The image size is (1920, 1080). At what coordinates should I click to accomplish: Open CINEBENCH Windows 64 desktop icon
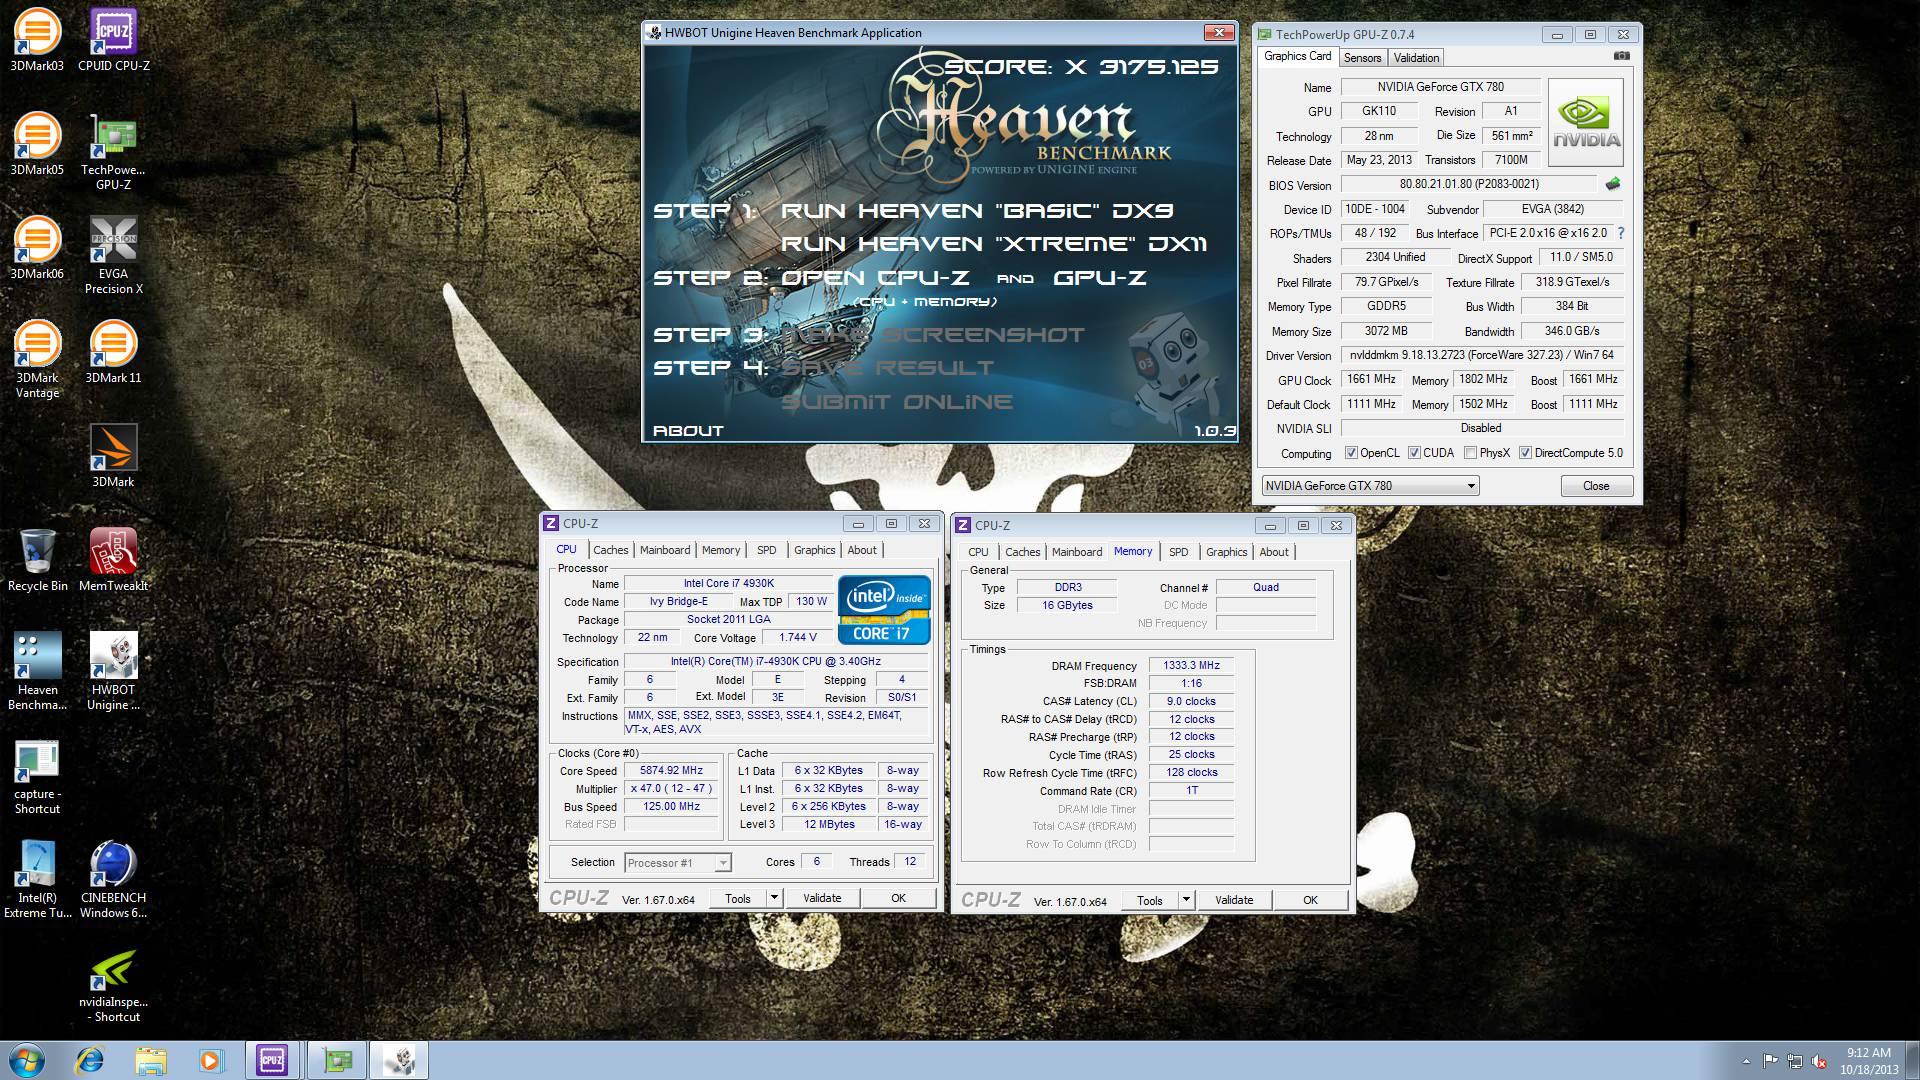[x=113, y=879]
